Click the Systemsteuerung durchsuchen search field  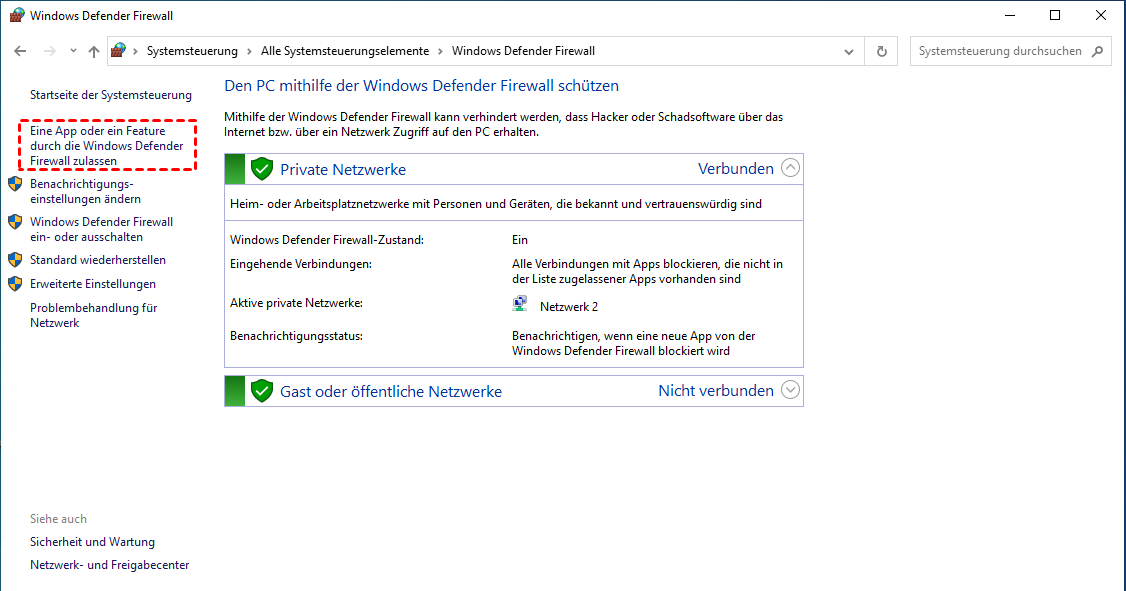point(1000,51)
